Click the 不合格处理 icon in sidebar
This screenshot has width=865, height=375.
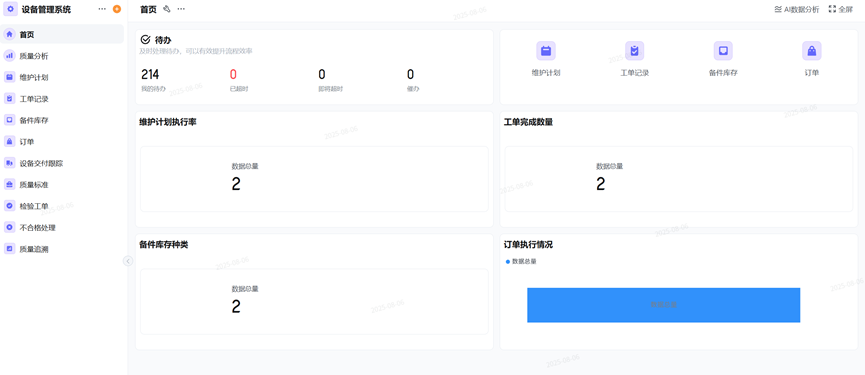point(9,228)
